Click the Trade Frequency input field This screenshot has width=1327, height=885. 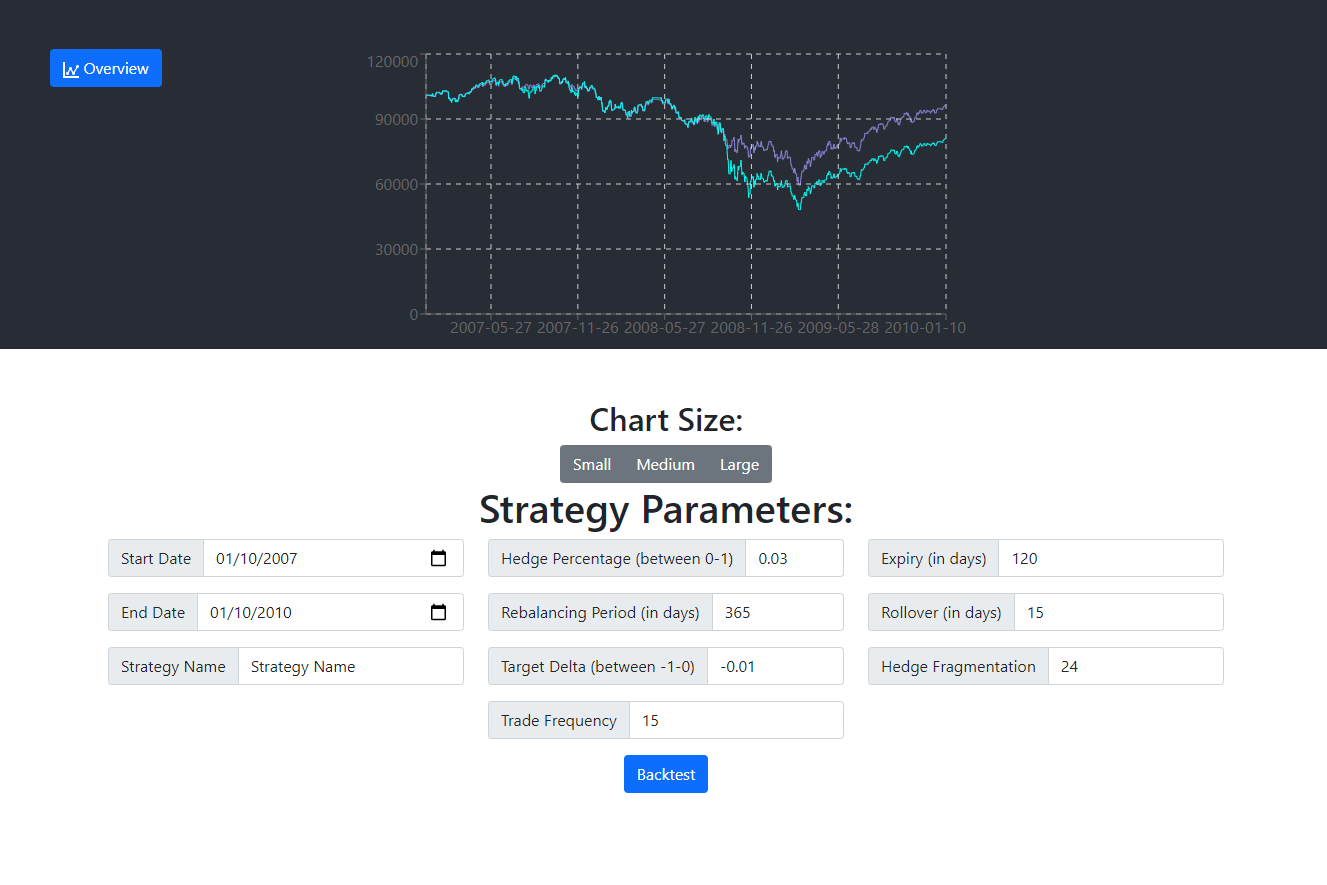(x=736, y=720)
